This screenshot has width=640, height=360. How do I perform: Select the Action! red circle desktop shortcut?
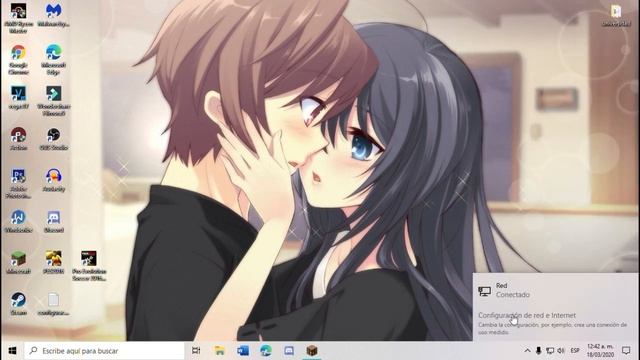(x=18, y=138)
